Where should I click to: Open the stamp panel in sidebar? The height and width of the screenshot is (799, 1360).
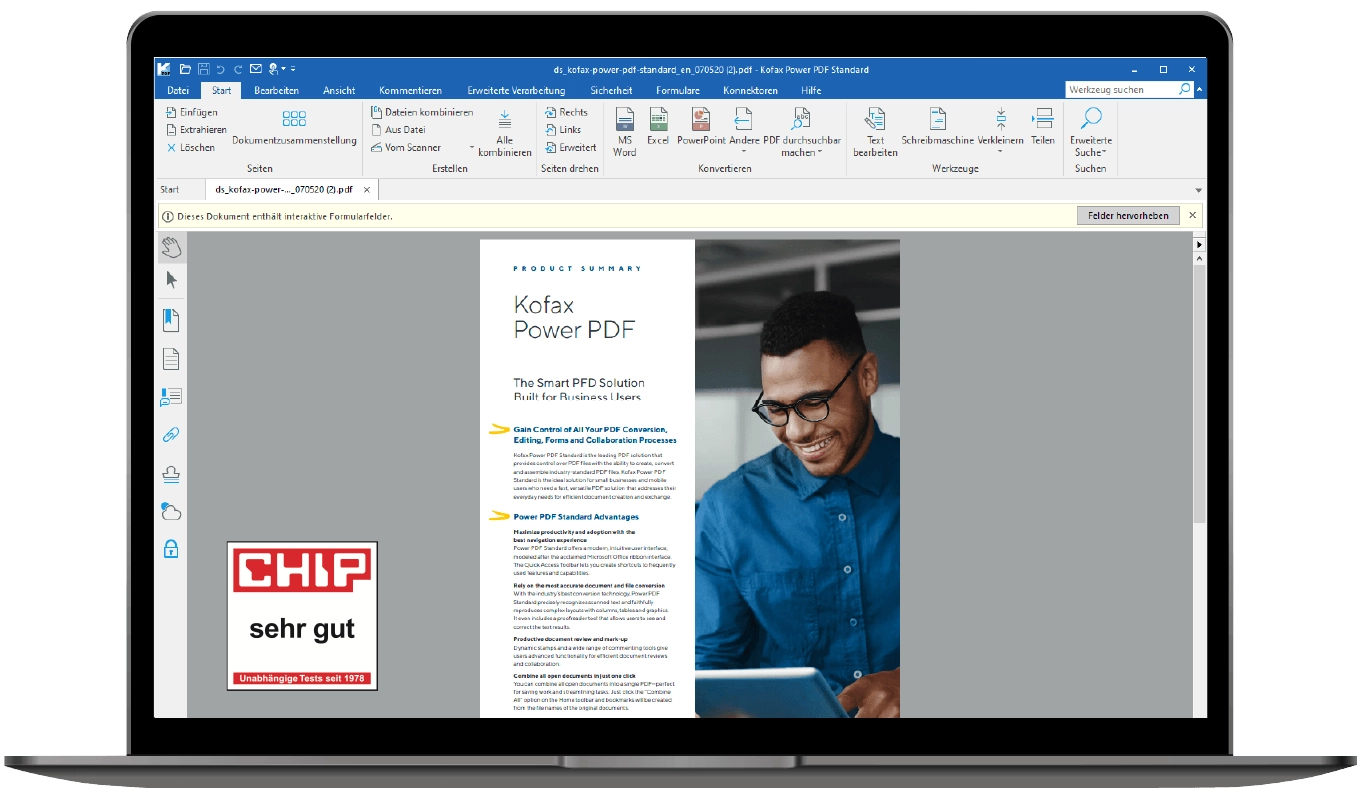tap(171, 473)
